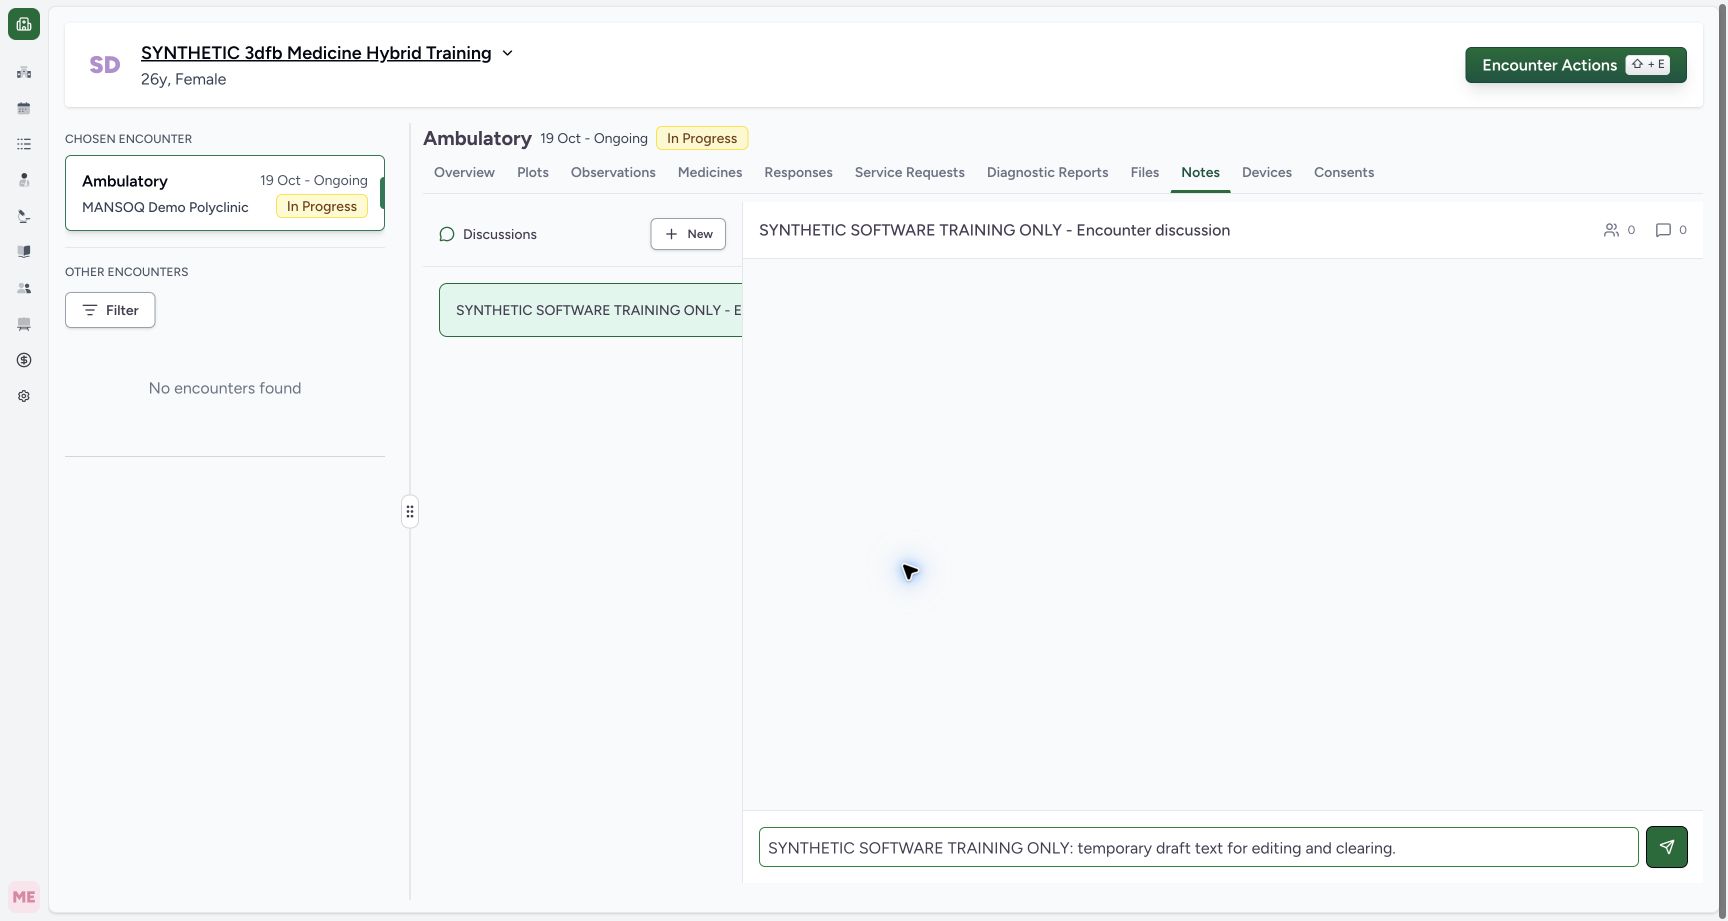Focus the message draft input field

pos(1198,847)
